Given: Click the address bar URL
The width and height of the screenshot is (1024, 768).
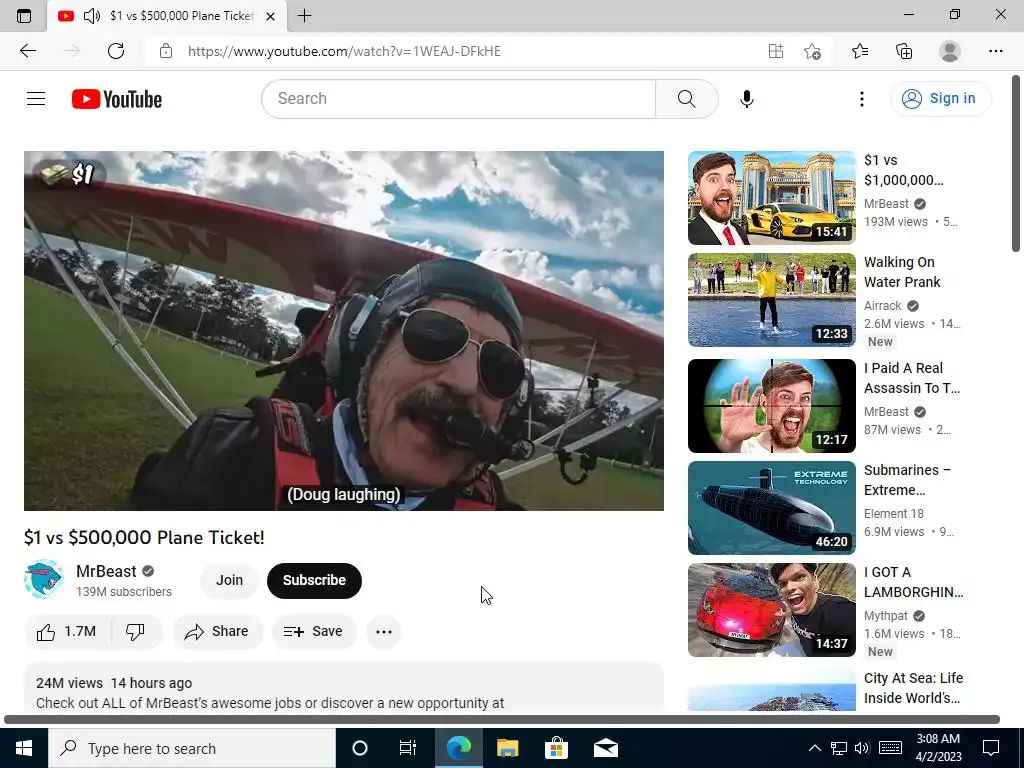Looking at the screenshot, I should (344, 51).
